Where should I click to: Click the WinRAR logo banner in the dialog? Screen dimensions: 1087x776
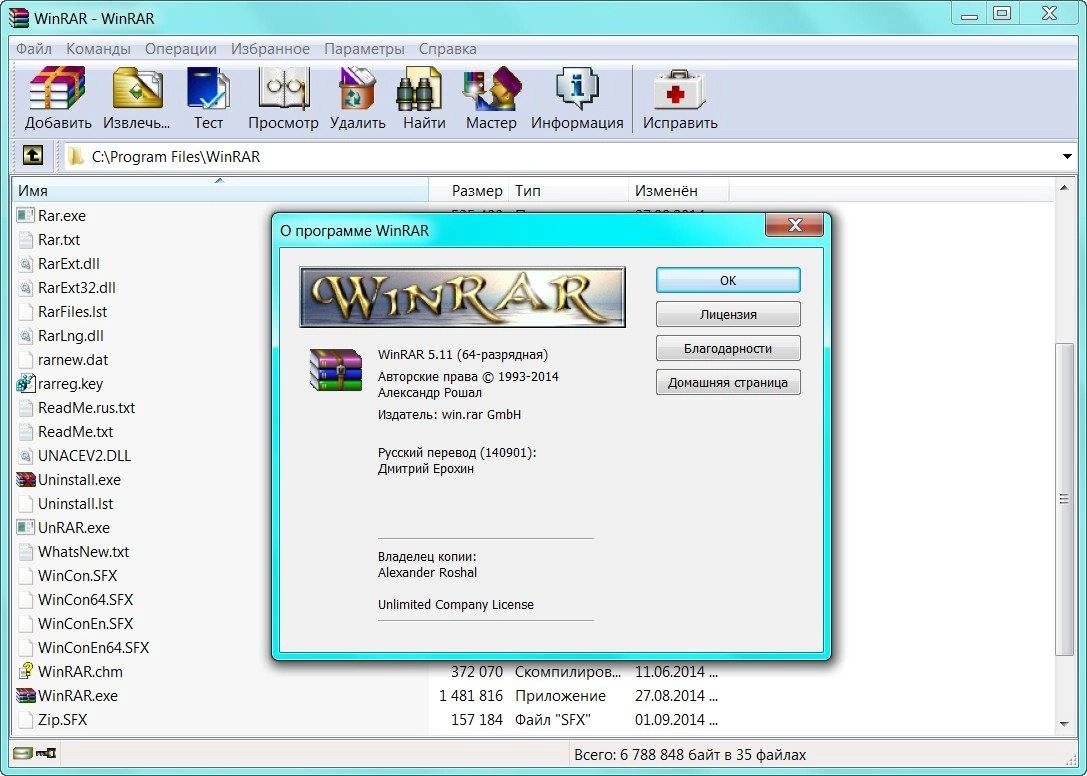(x=462, y=297)
